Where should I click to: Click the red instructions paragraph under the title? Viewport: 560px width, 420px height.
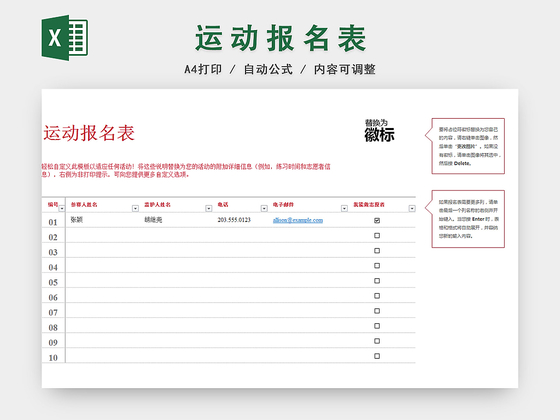186,170
